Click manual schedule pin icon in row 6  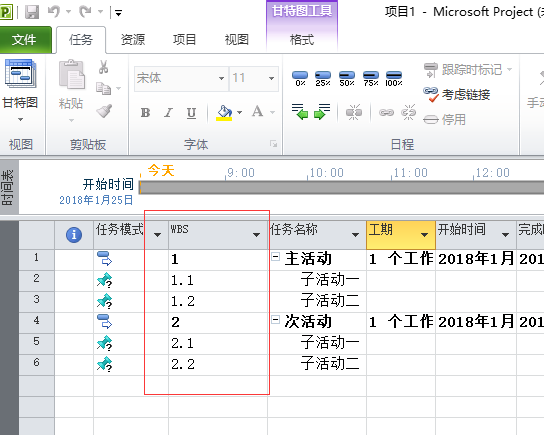(104, 364)
